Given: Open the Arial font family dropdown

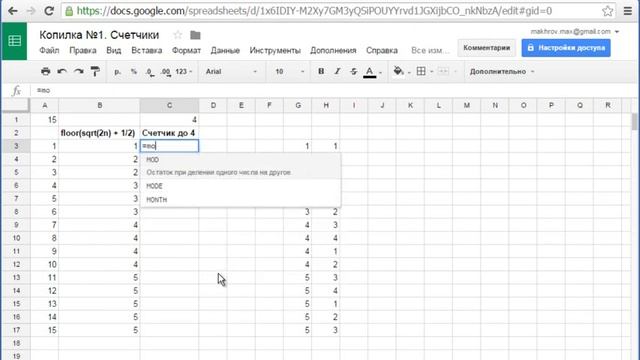Looking at the screenshot, I should [231, 71].
